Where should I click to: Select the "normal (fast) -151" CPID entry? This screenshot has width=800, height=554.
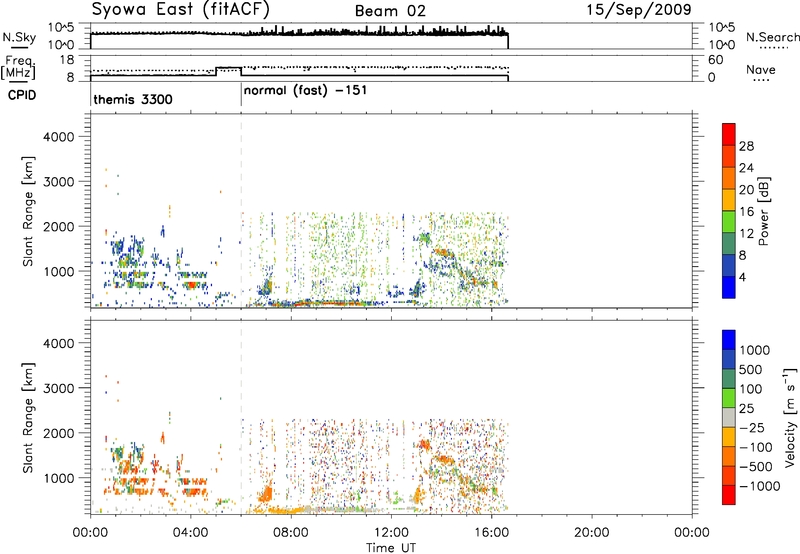pyautogui.click(x=305, y=91)
